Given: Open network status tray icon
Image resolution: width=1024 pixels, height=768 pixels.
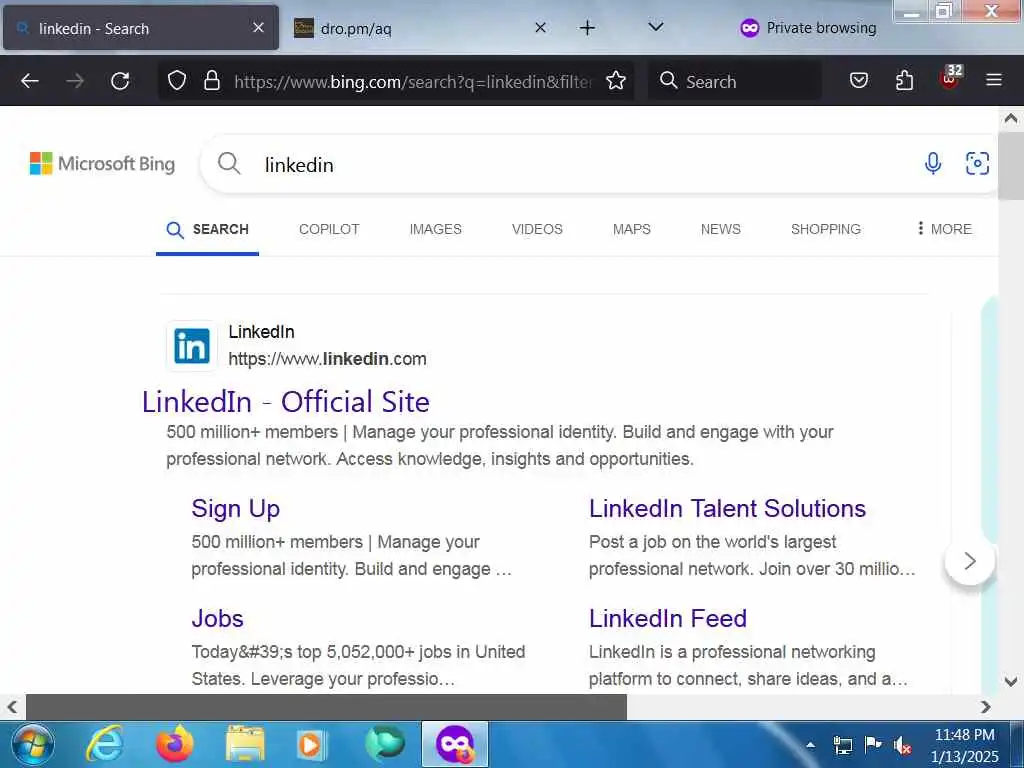Looking at the screenshot, I should pyautogui.click(x=842, y=744).
